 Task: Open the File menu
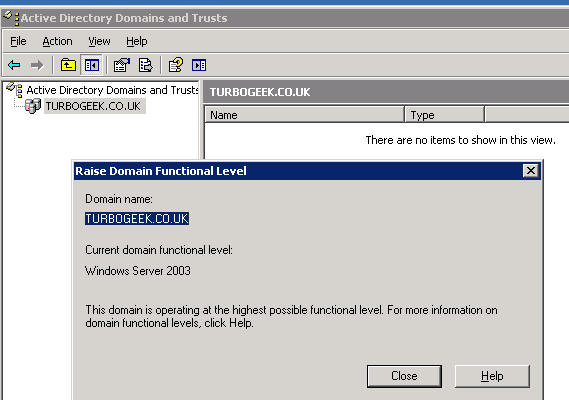[18, 41]
